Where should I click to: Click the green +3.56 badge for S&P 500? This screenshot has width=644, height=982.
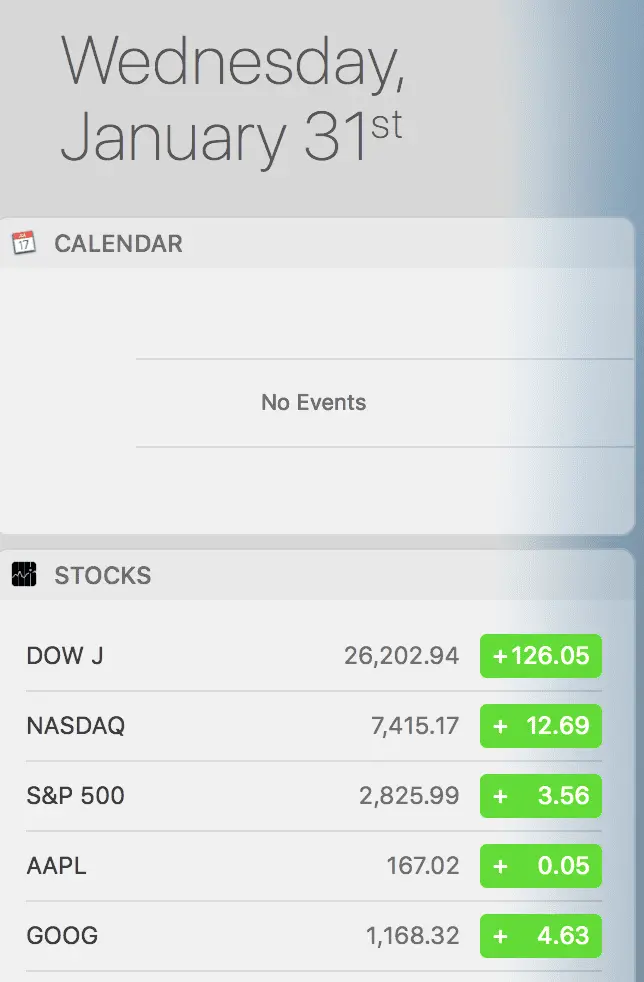[540, 796]
